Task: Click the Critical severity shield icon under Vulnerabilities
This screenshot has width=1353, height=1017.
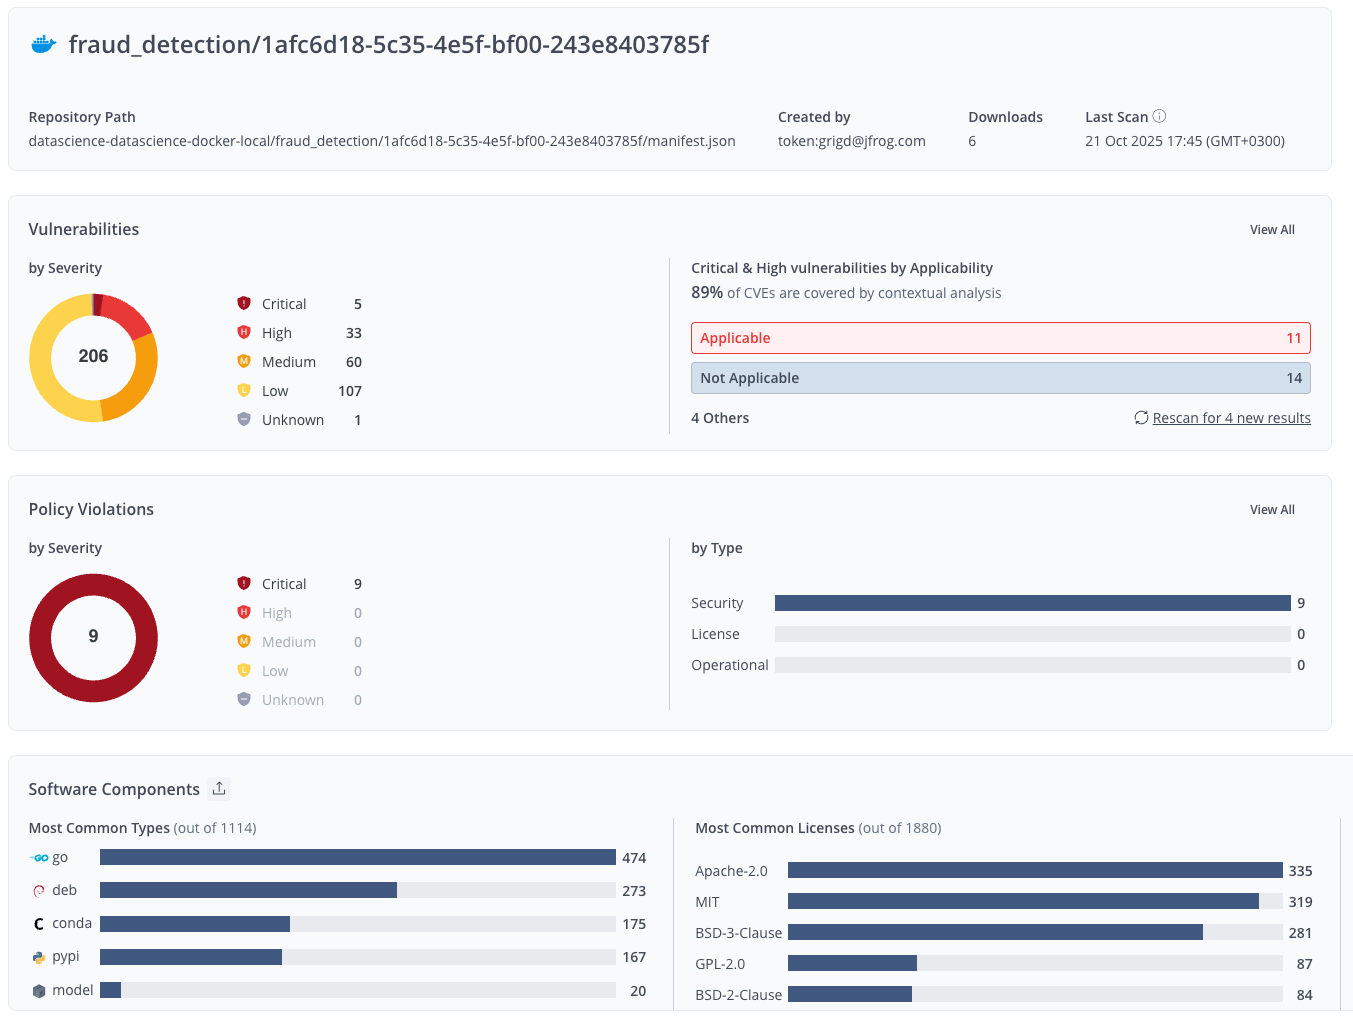Action: (244, 303)
